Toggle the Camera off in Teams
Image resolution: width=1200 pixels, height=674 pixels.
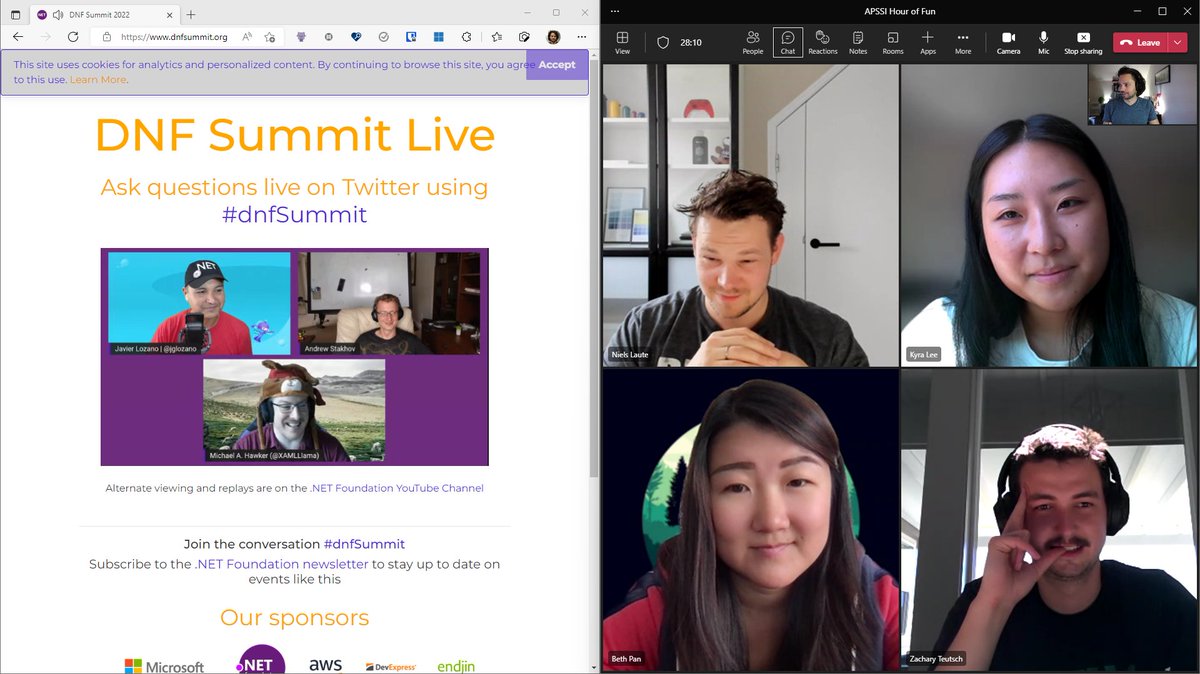(1008, 42)
